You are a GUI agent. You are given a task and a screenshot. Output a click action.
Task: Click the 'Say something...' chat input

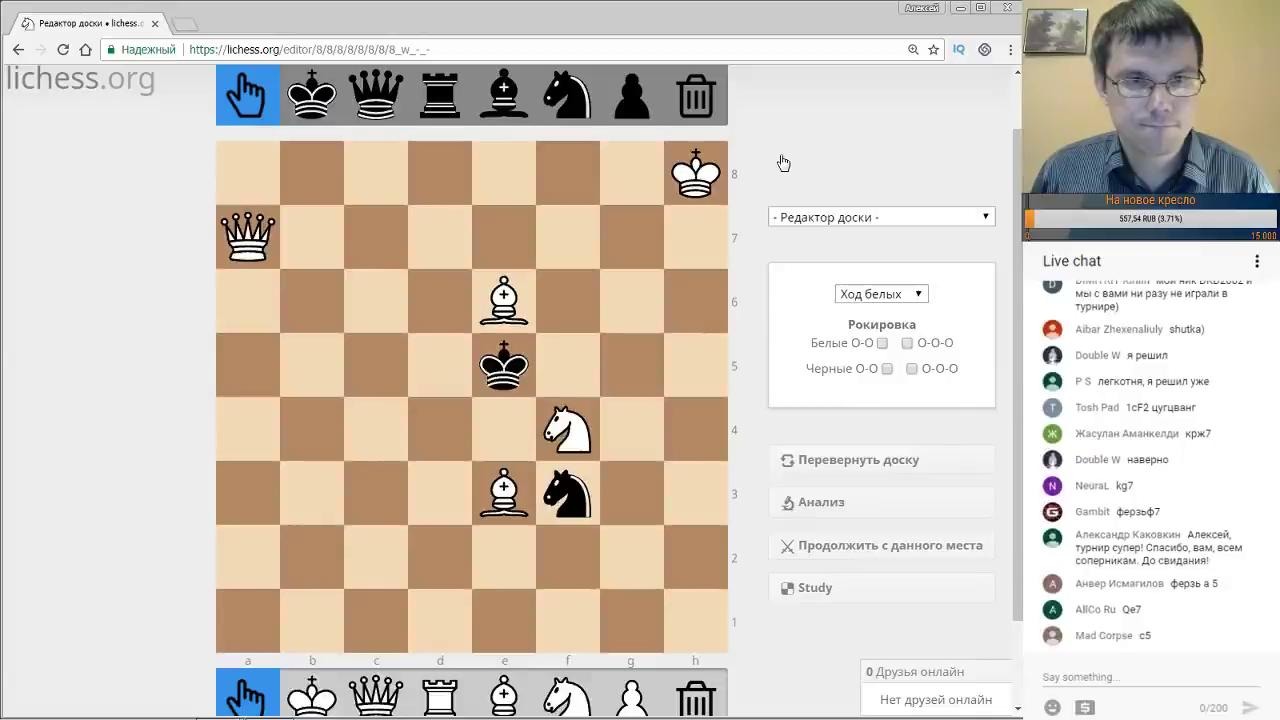coord(1140,677)
